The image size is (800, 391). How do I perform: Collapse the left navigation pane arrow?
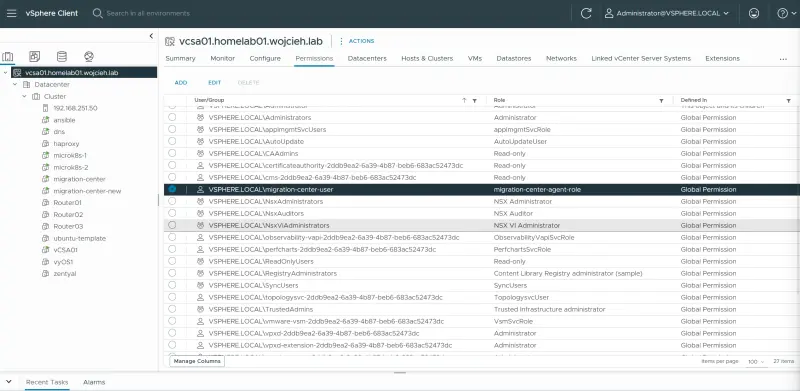(x=151, y=36)
